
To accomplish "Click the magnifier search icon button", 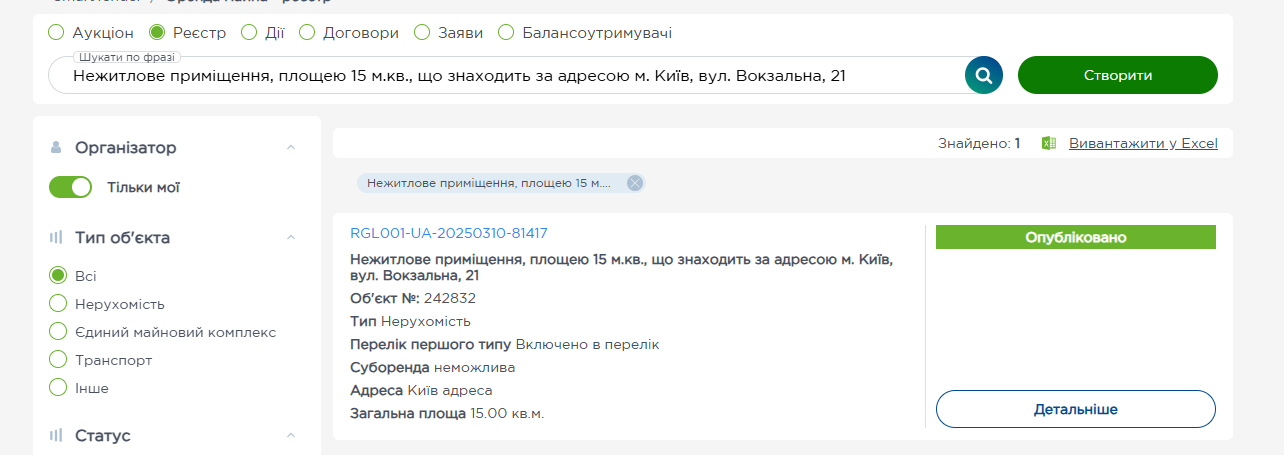I will click(983, 75).
